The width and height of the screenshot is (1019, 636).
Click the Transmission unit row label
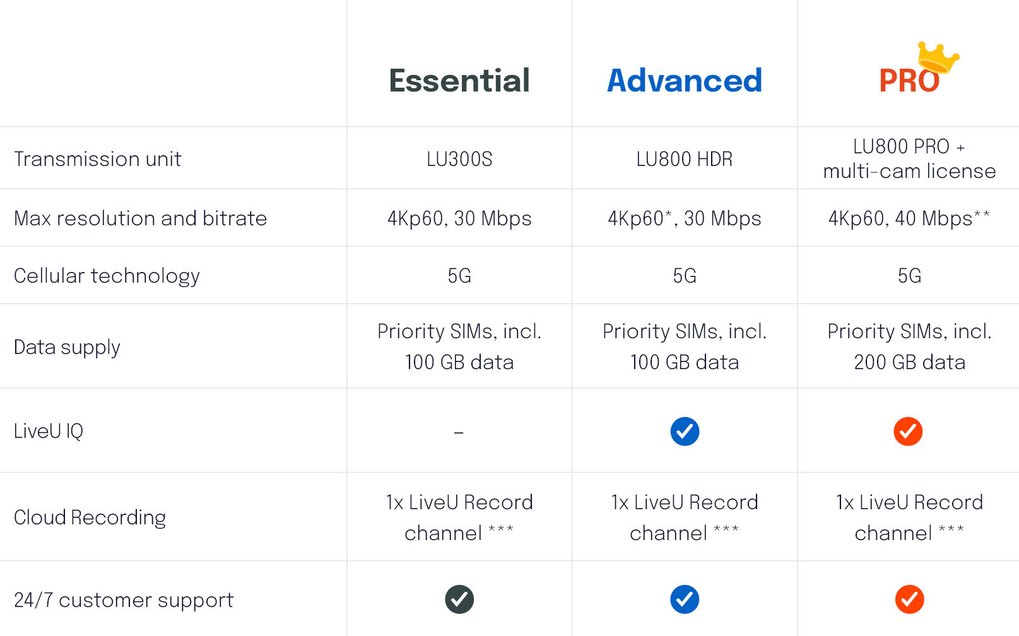97,159
